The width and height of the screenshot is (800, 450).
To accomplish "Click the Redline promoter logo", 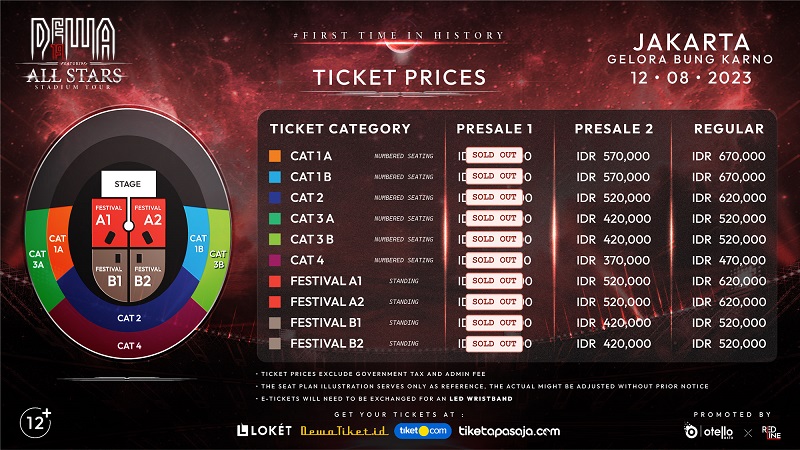I will click(774, 431).
